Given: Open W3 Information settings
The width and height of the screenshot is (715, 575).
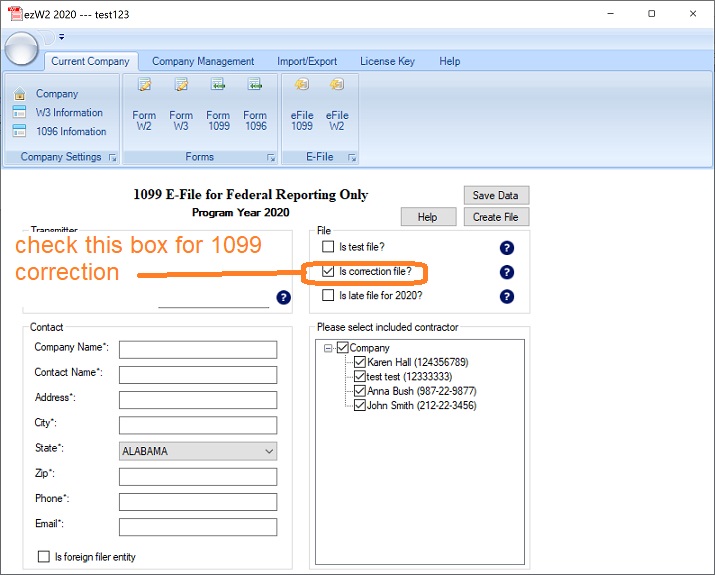Looking at the screenshot, I should [69, 113].
